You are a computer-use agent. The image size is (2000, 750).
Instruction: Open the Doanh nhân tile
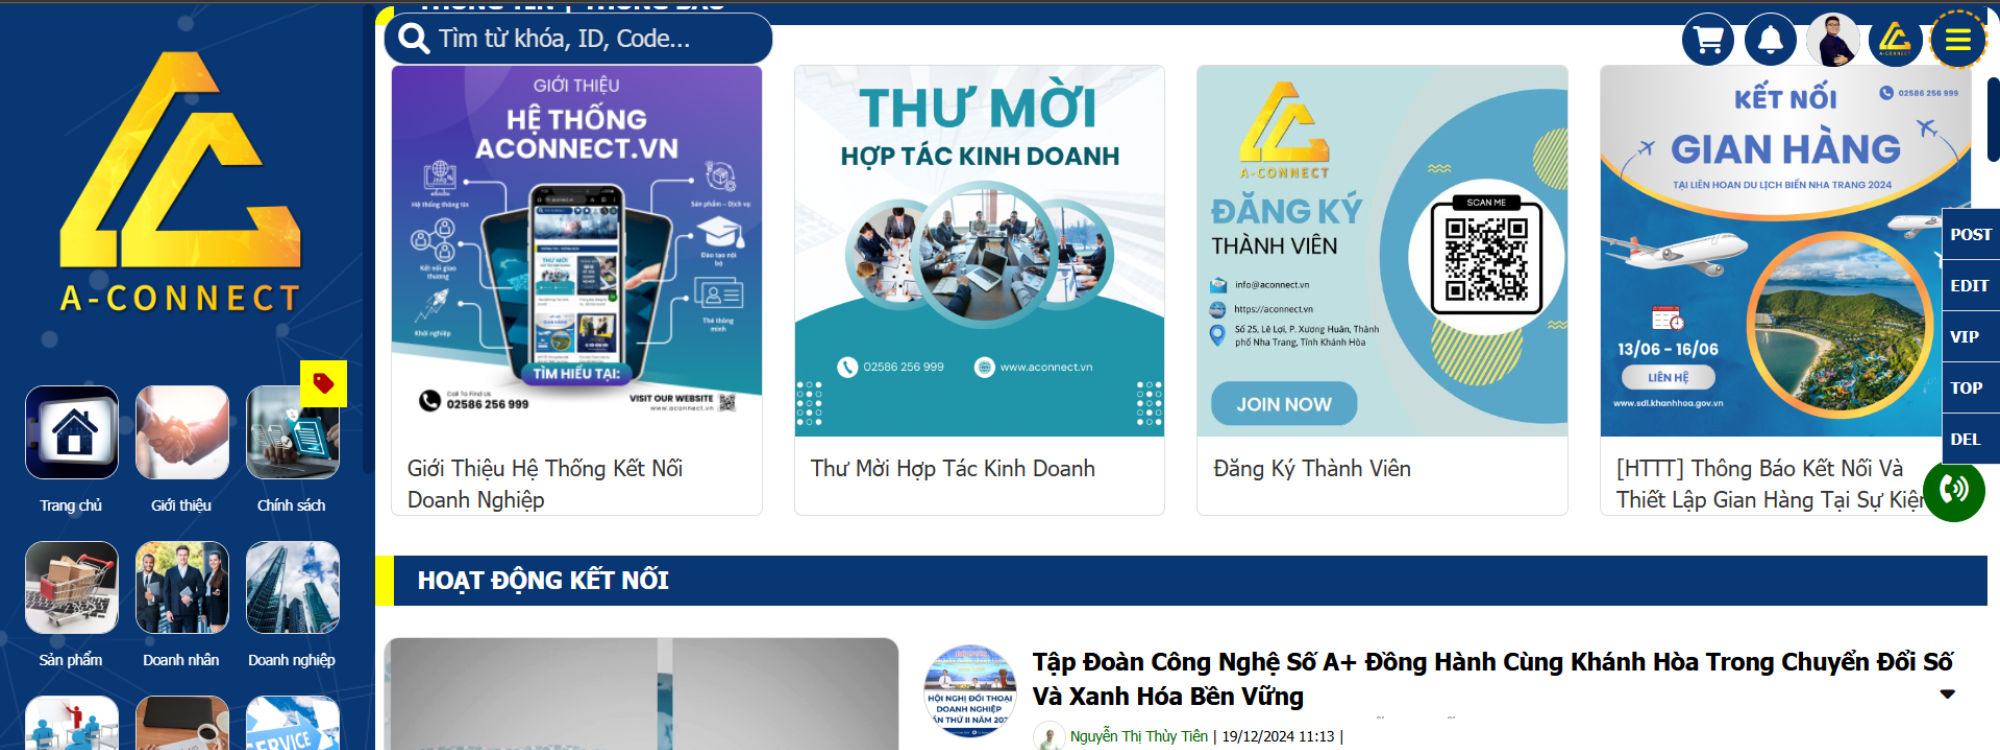coord(182,587)
